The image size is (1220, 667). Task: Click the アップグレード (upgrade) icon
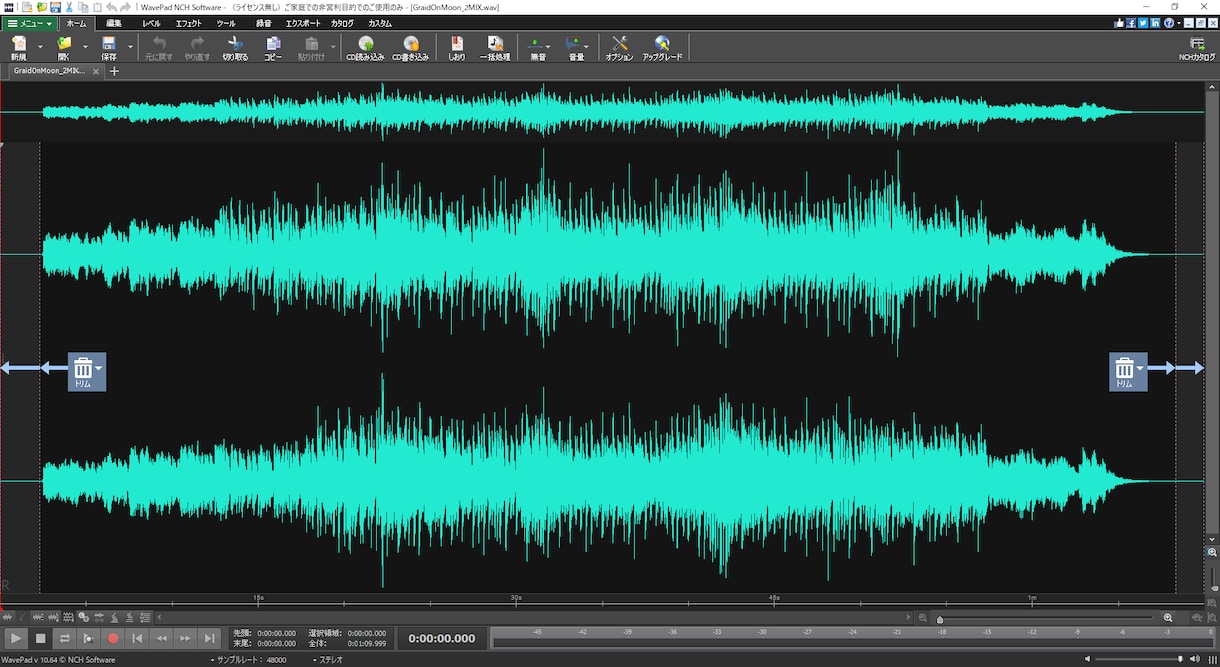662,47
